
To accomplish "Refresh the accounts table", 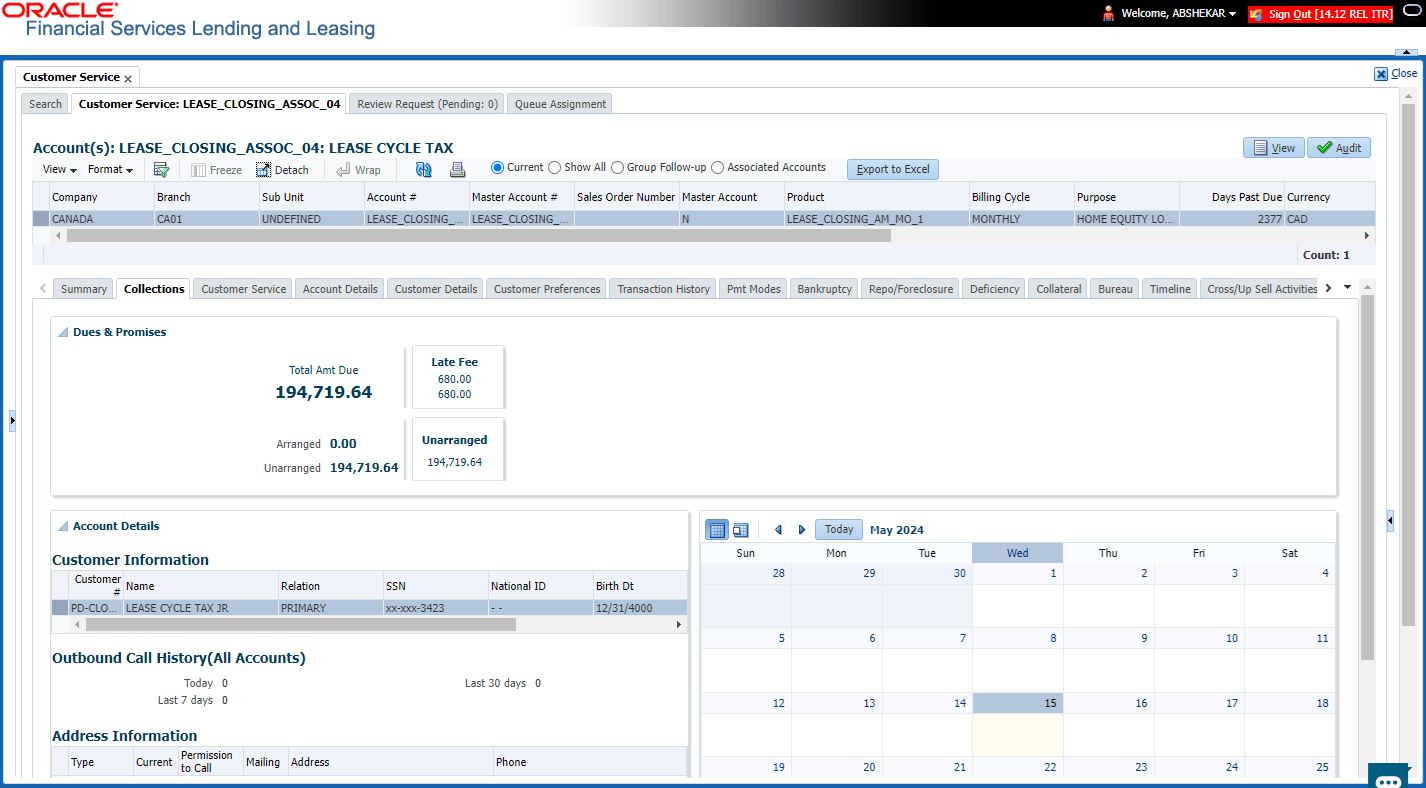I will (x=424, y=170).
